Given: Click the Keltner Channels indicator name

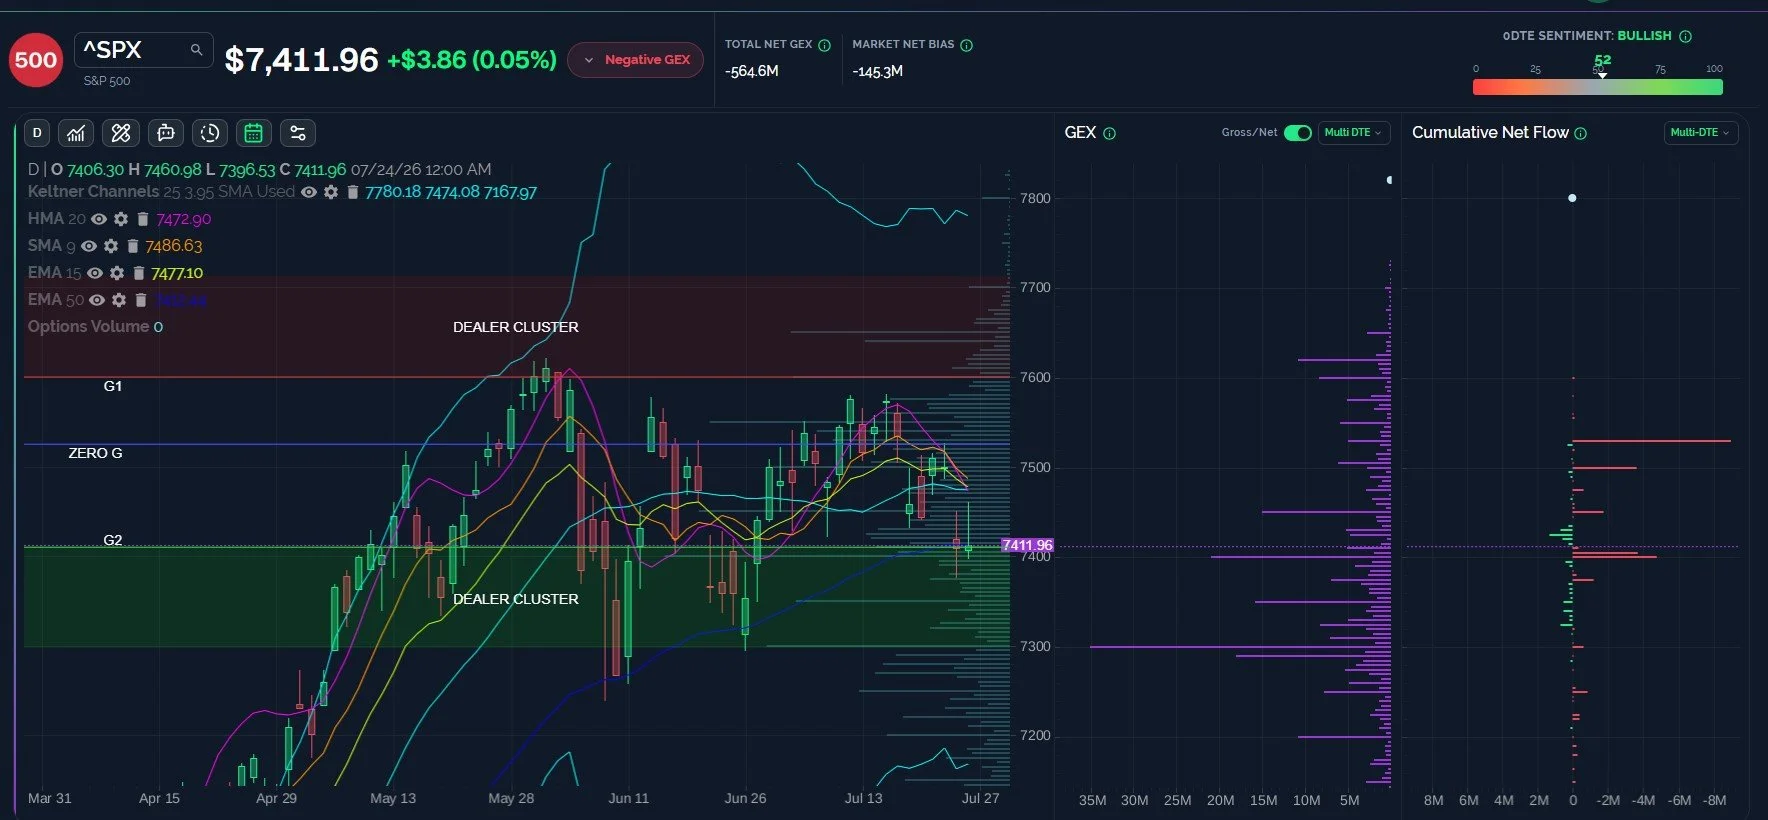Looking at the screenshot, I should tap(93, 192).
